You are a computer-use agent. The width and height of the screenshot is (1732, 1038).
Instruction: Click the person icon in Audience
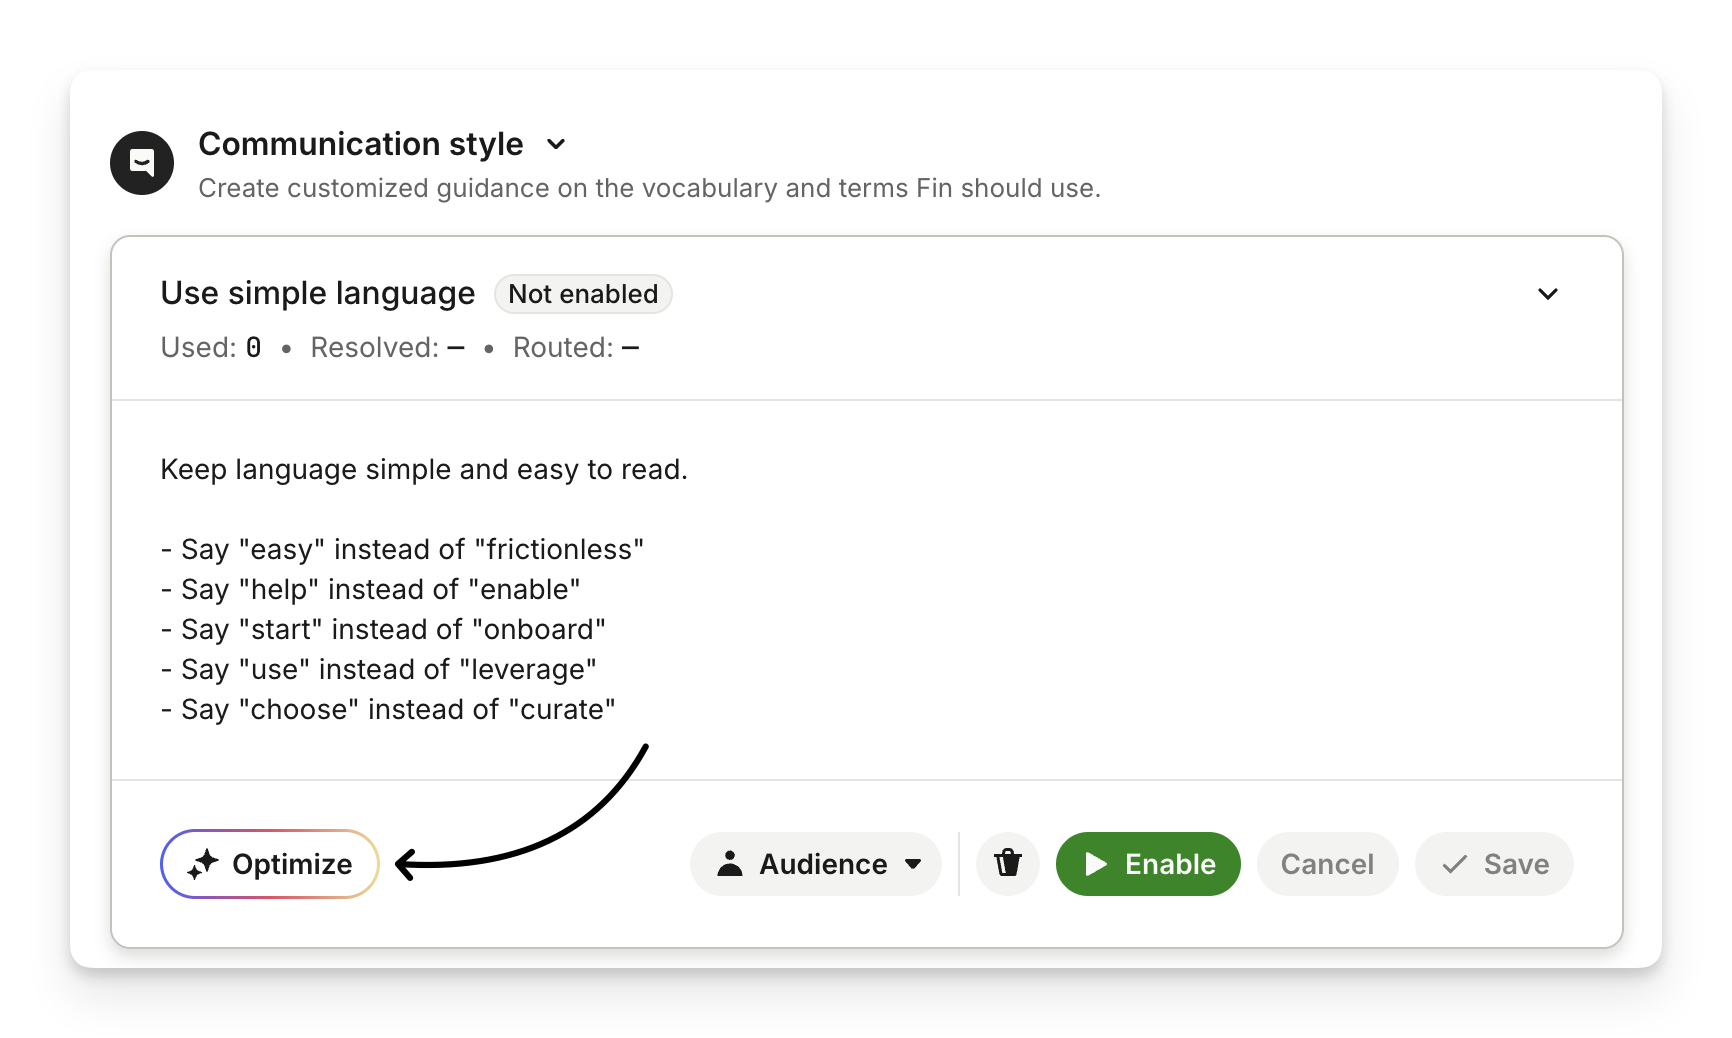[730, 864]
